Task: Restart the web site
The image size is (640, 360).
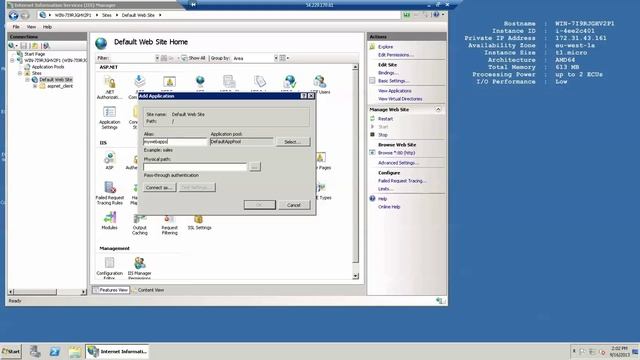Action: pyautogui.click(x=385, y=119)
